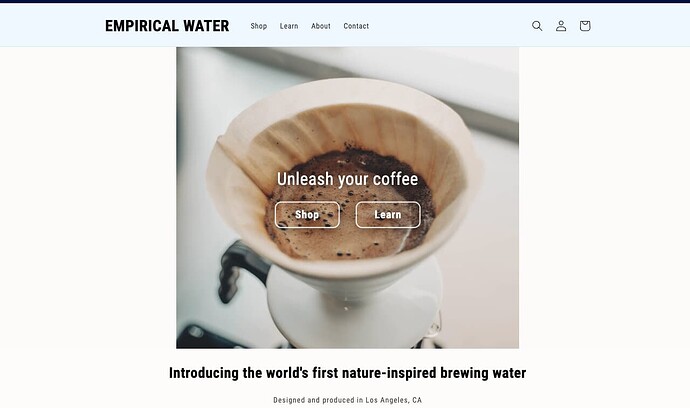The width and height of the screenshot is (690, 408).
Task: Click the word 'WATER' in the site logo
Action: (206, 26)
